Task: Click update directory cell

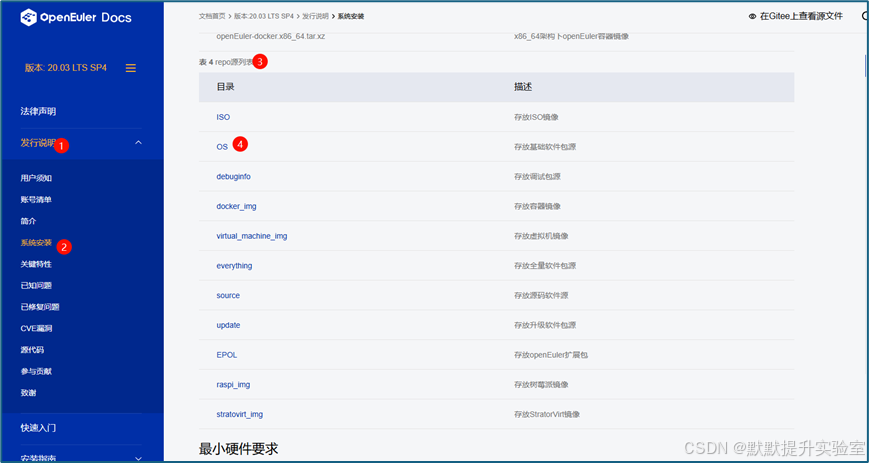Action: pyautogui.click(x=228, y=325)
